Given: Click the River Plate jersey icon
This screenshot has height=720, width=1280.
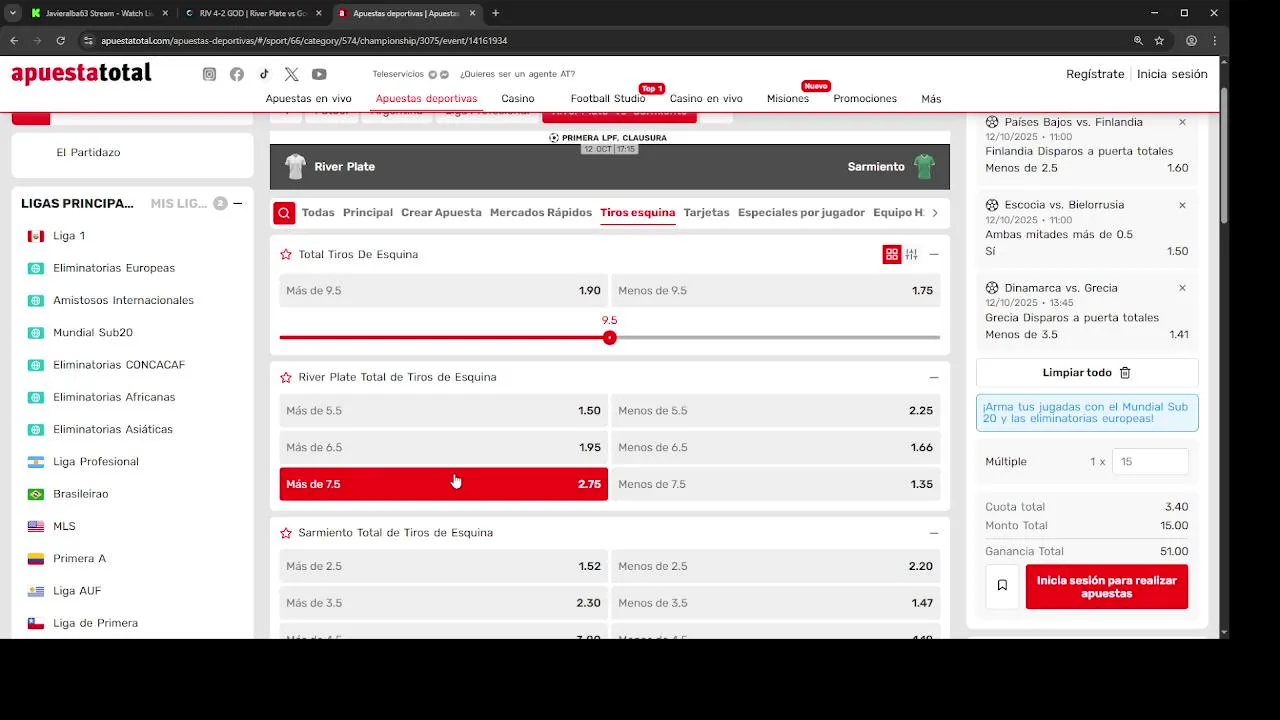Looking at the screenshot, I should [295, 167].
